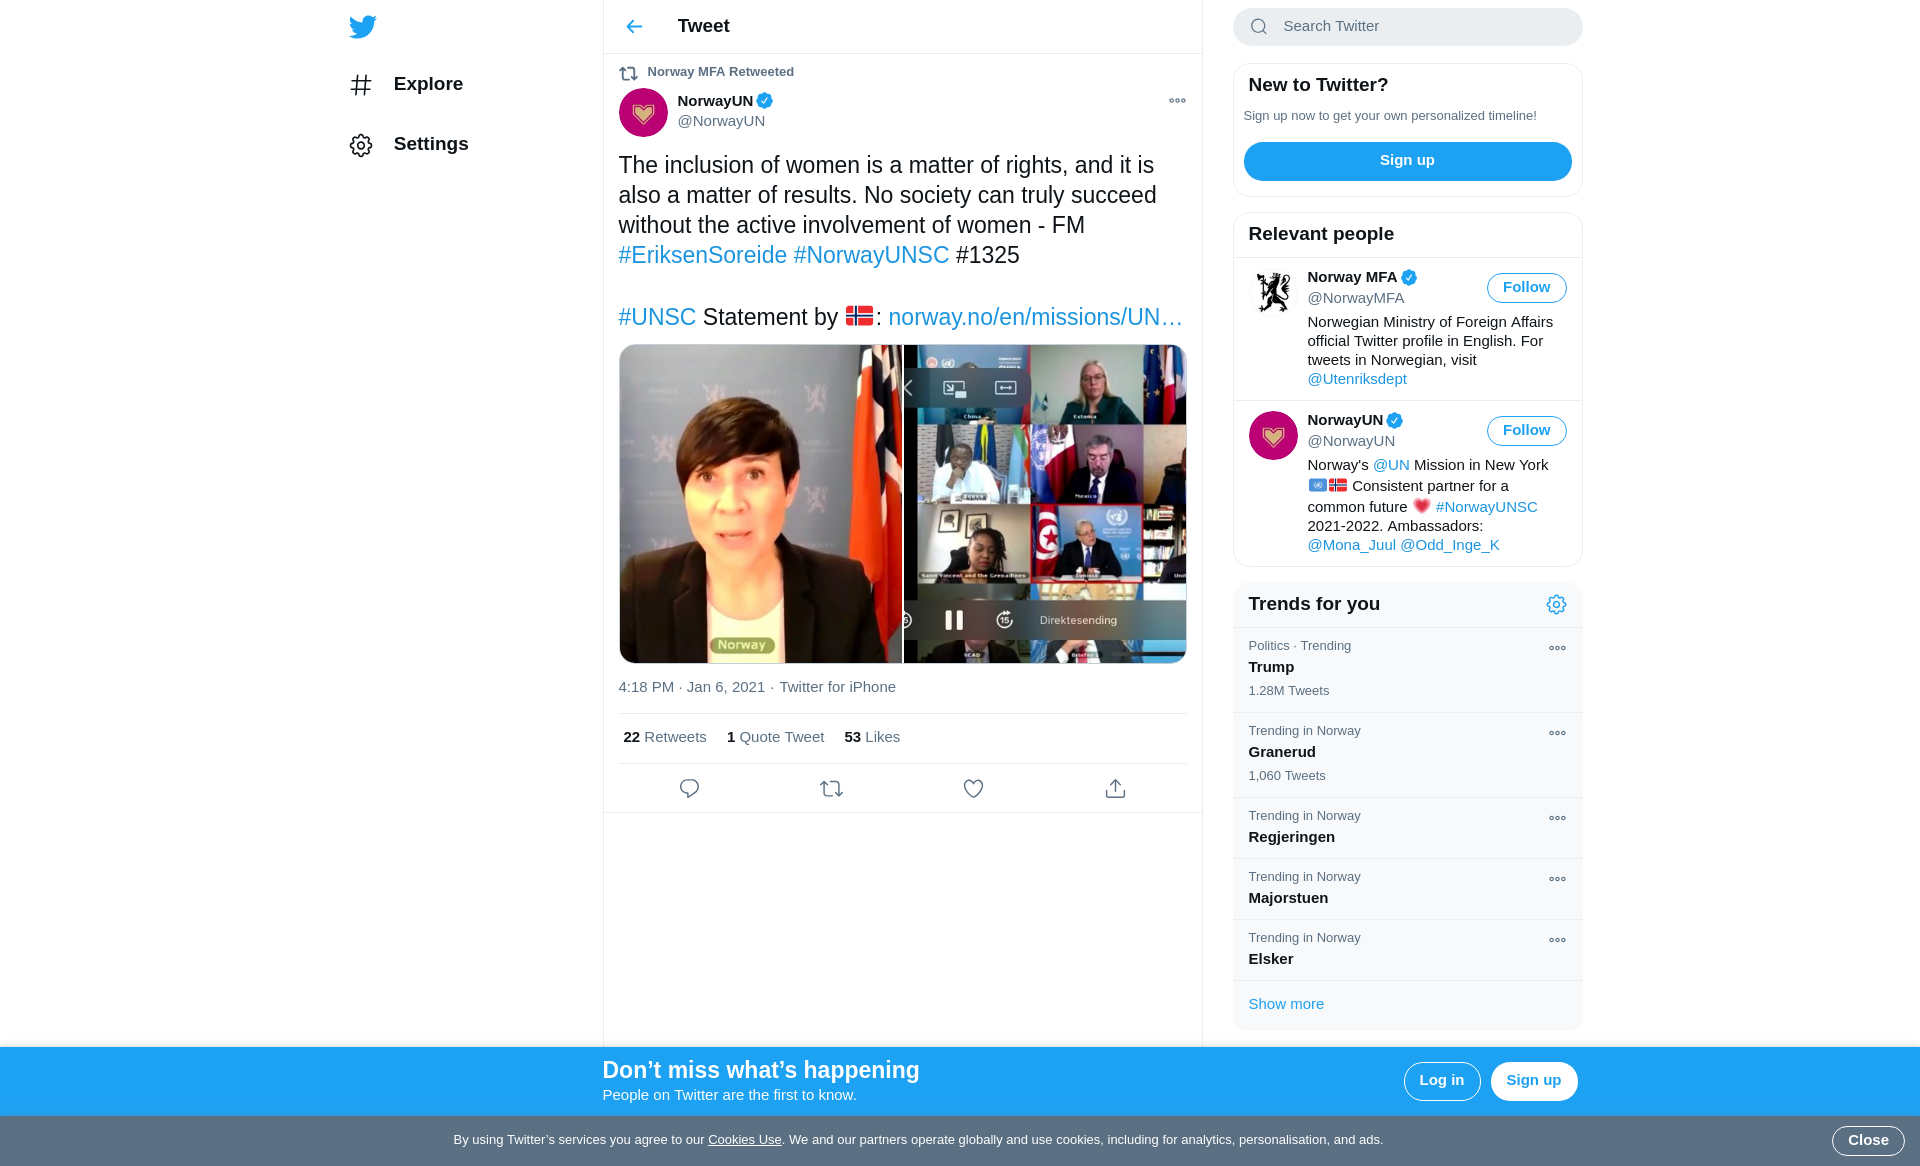The height and width of the screenshot is (1166, 1920).
Task: Open the Majorstuen trending topic
Action: tap(1407, 889)
